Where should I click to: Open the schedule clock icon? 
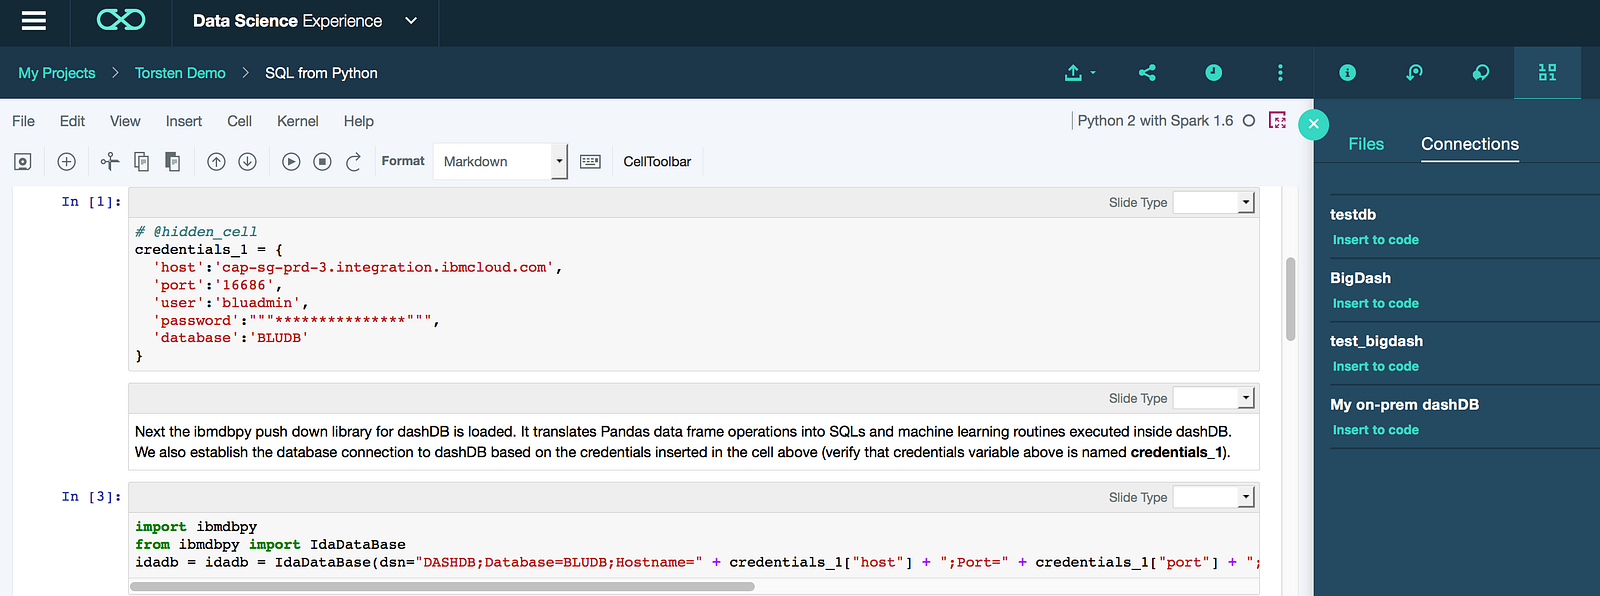[x=1213, y=73]
